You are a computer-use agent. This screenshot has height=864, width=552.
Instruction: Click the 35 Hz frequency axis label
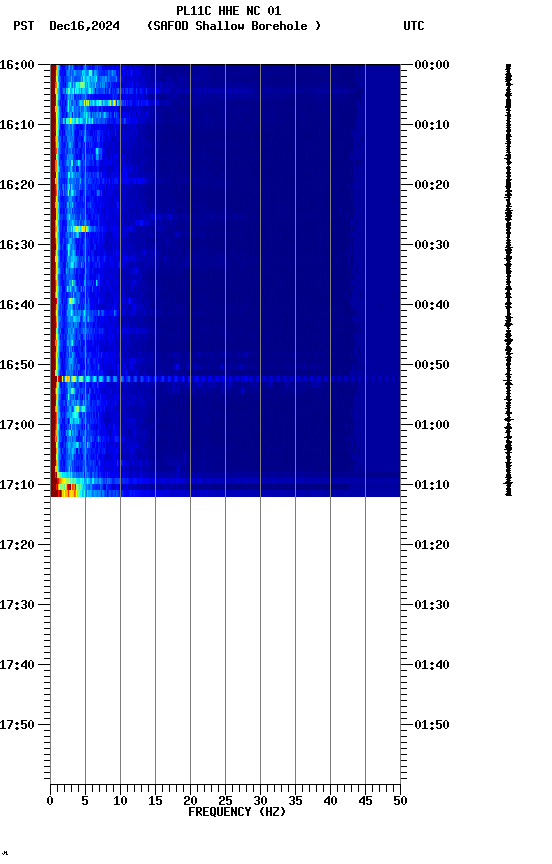295,801
